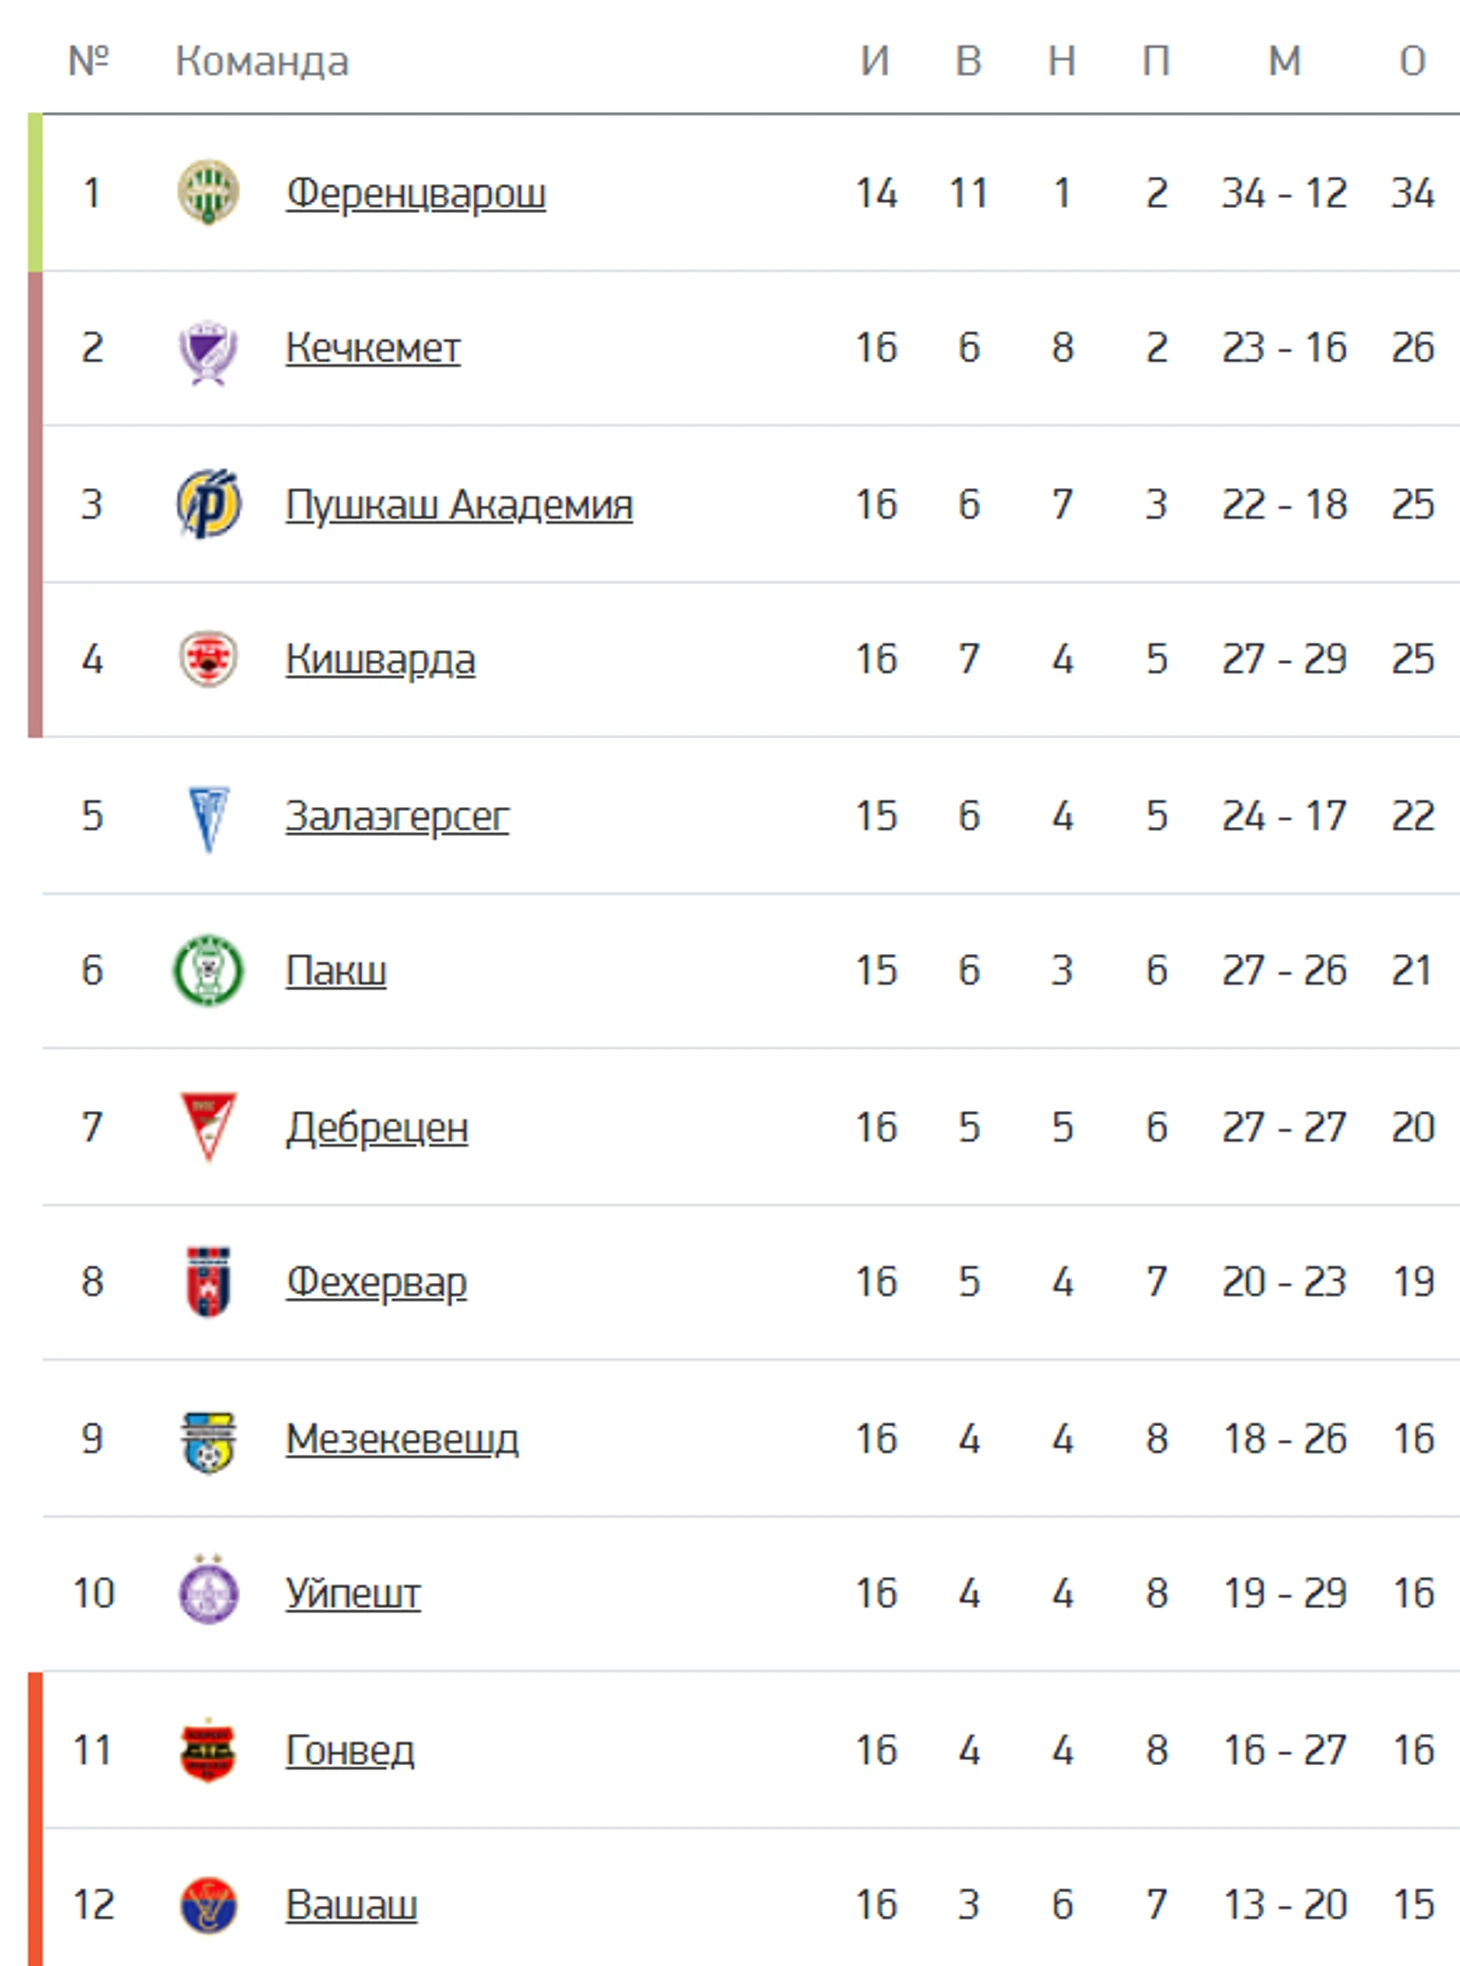The image size is (1460, 1966).
Task: Click the Кечкемет club crest icon
Action: pyautogui.click(x=208, y=349)
